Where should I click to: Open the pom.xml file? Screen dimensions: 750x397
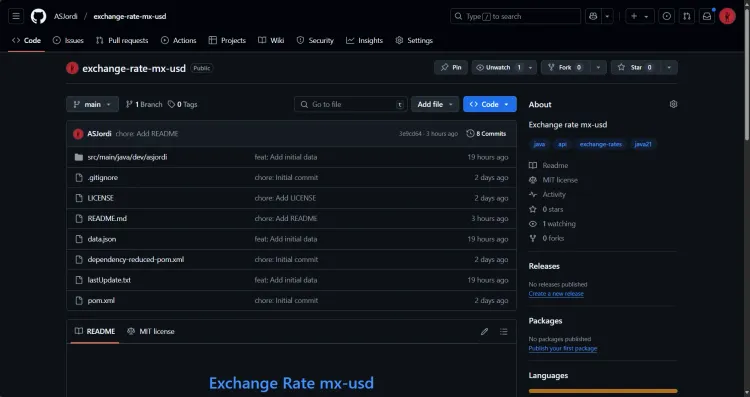pyautogui.click(x=101, y=301)
